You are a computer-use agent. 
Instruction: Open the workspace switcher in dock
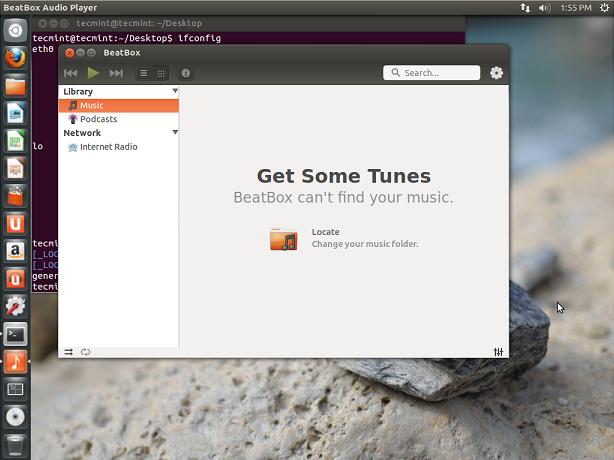(15, 389)
